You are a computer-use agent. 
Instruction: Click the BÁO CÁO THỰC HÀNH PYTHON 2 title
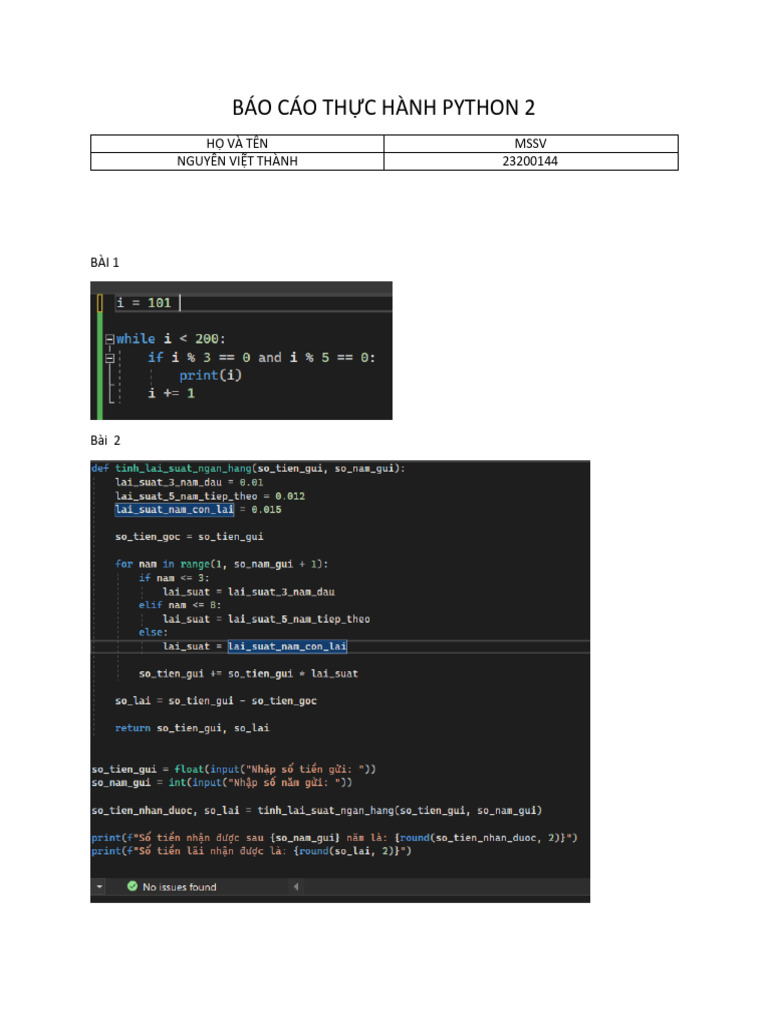384,108
